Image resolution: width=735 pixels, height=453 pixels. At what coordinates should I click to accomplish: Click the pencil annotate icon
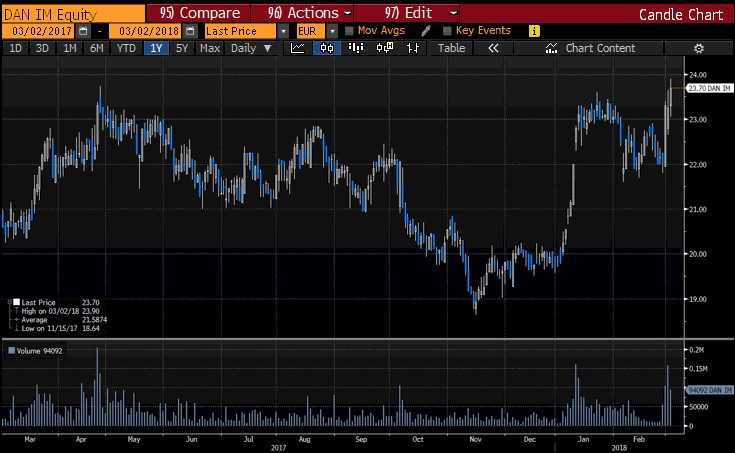(426, 31)
